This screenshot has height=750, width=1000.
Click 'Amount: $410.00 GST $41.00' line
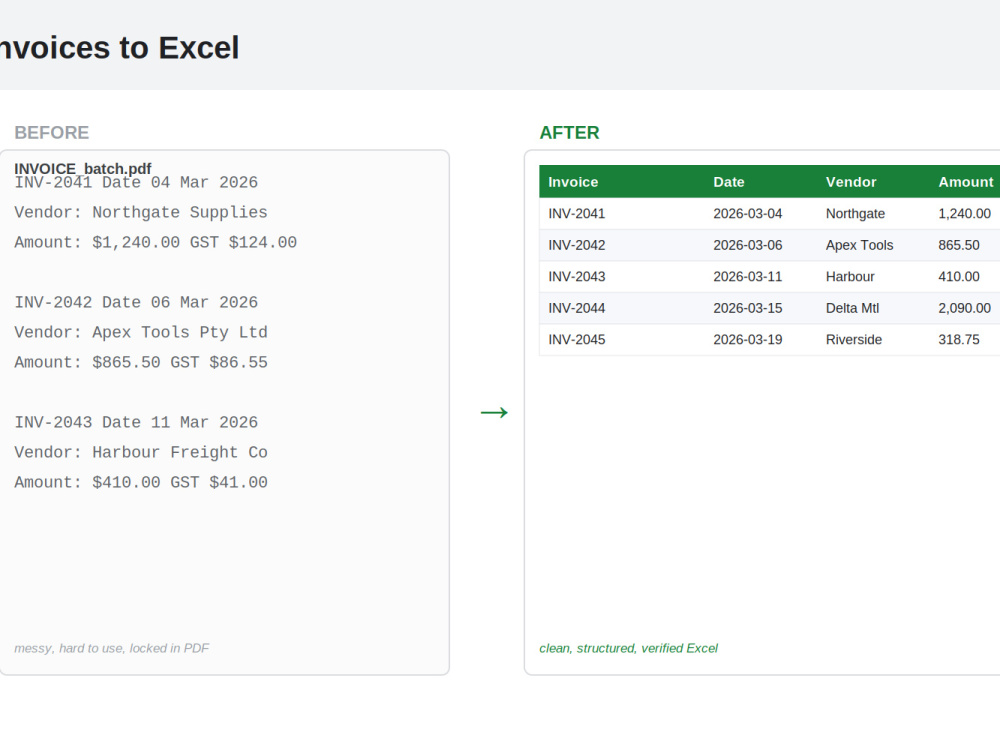pyautogui.click(x=141, y=482)
